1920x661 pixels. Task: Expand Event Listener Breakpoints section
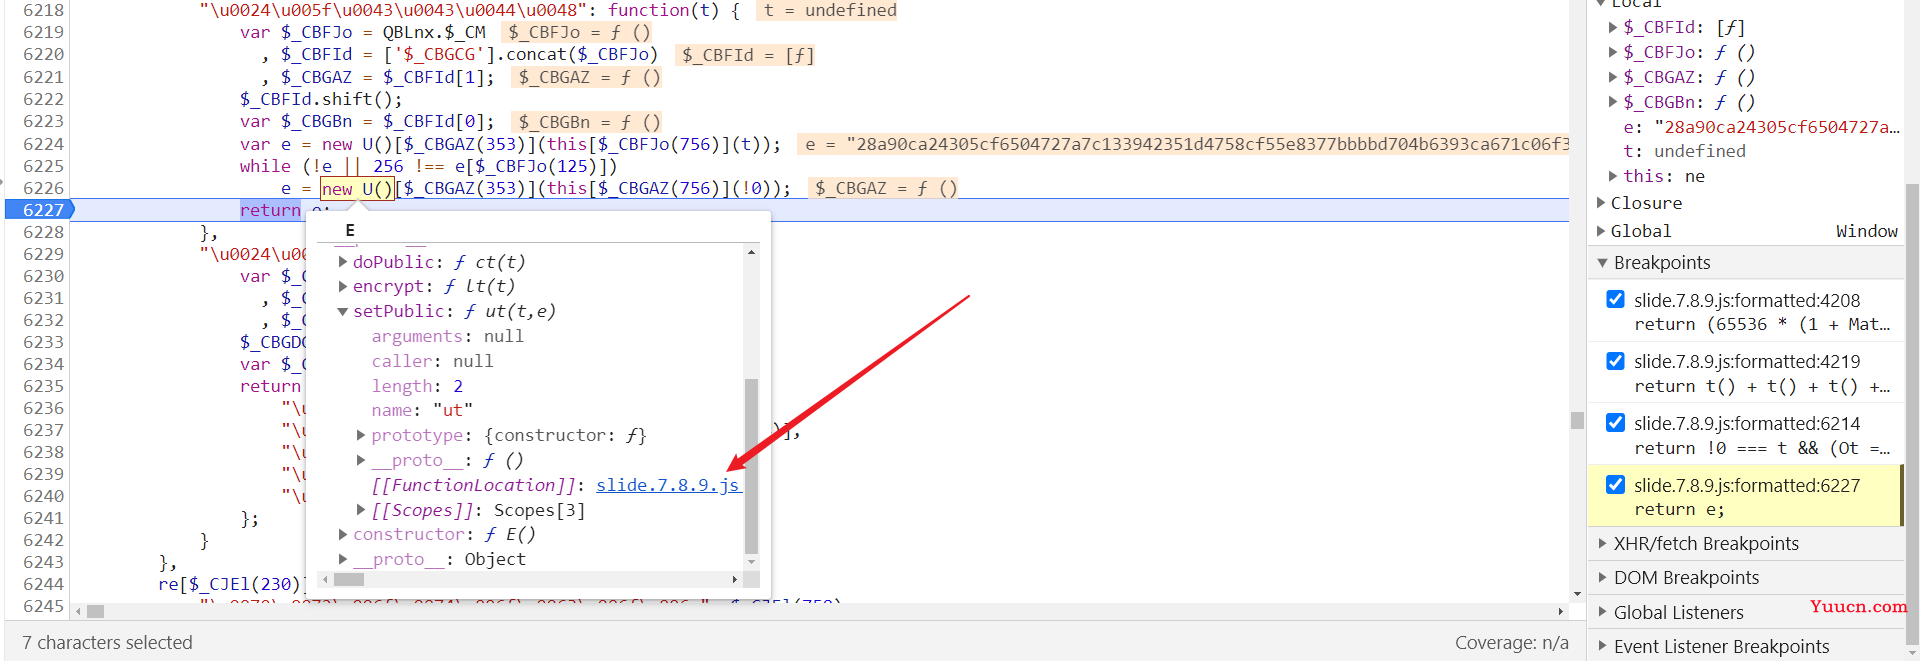[1602, 646]
